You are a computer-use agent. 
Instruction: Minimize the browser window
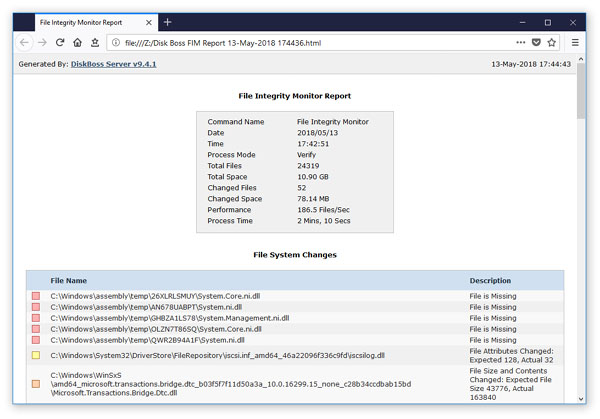pyautogui.click(x=522, y=23)
